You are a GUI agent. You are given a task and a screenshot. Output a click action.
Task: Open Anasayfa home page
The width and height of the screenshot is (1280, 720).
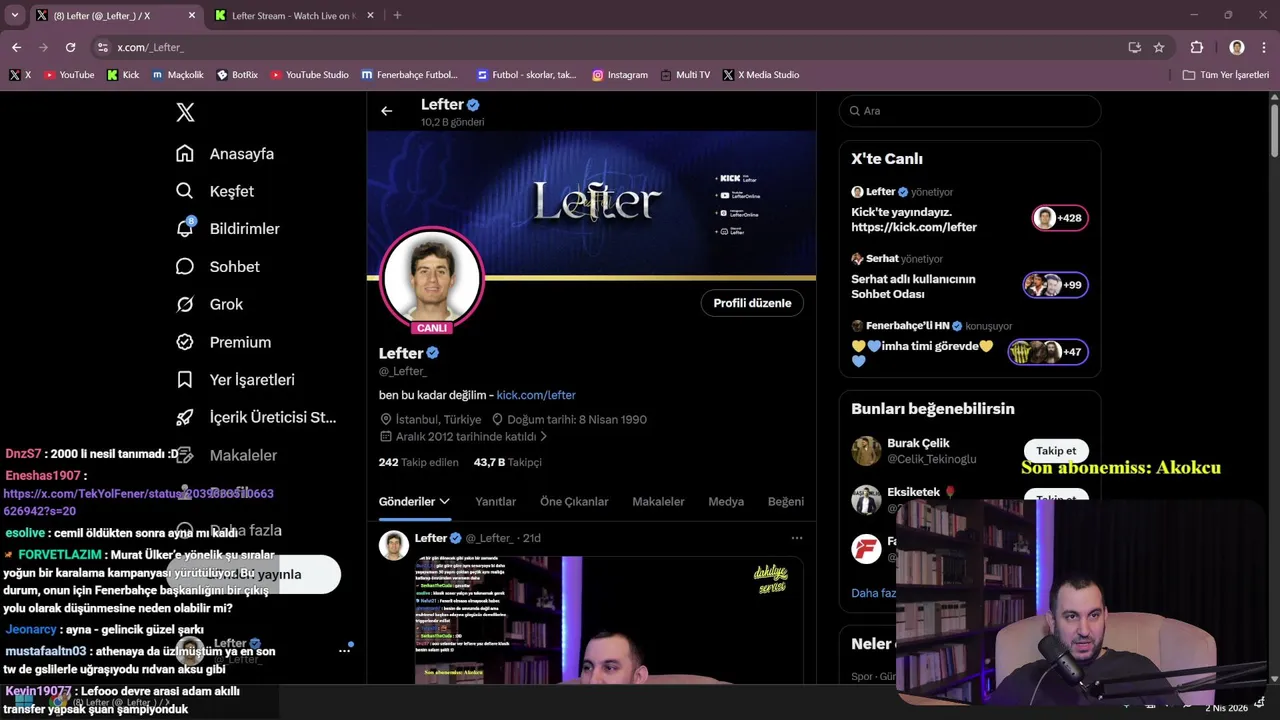pos(225,154)
